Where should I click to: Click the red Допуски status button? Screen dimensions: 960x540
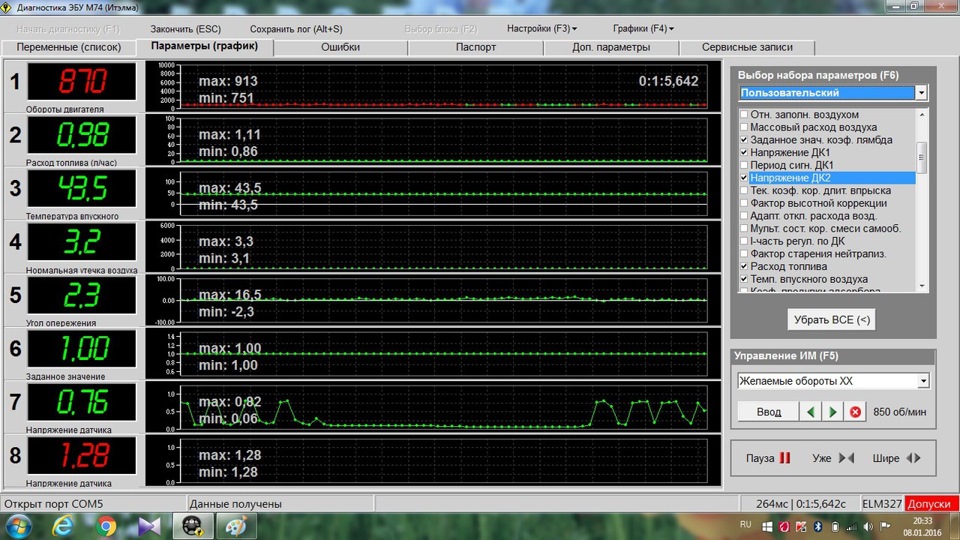pos(930,504)
